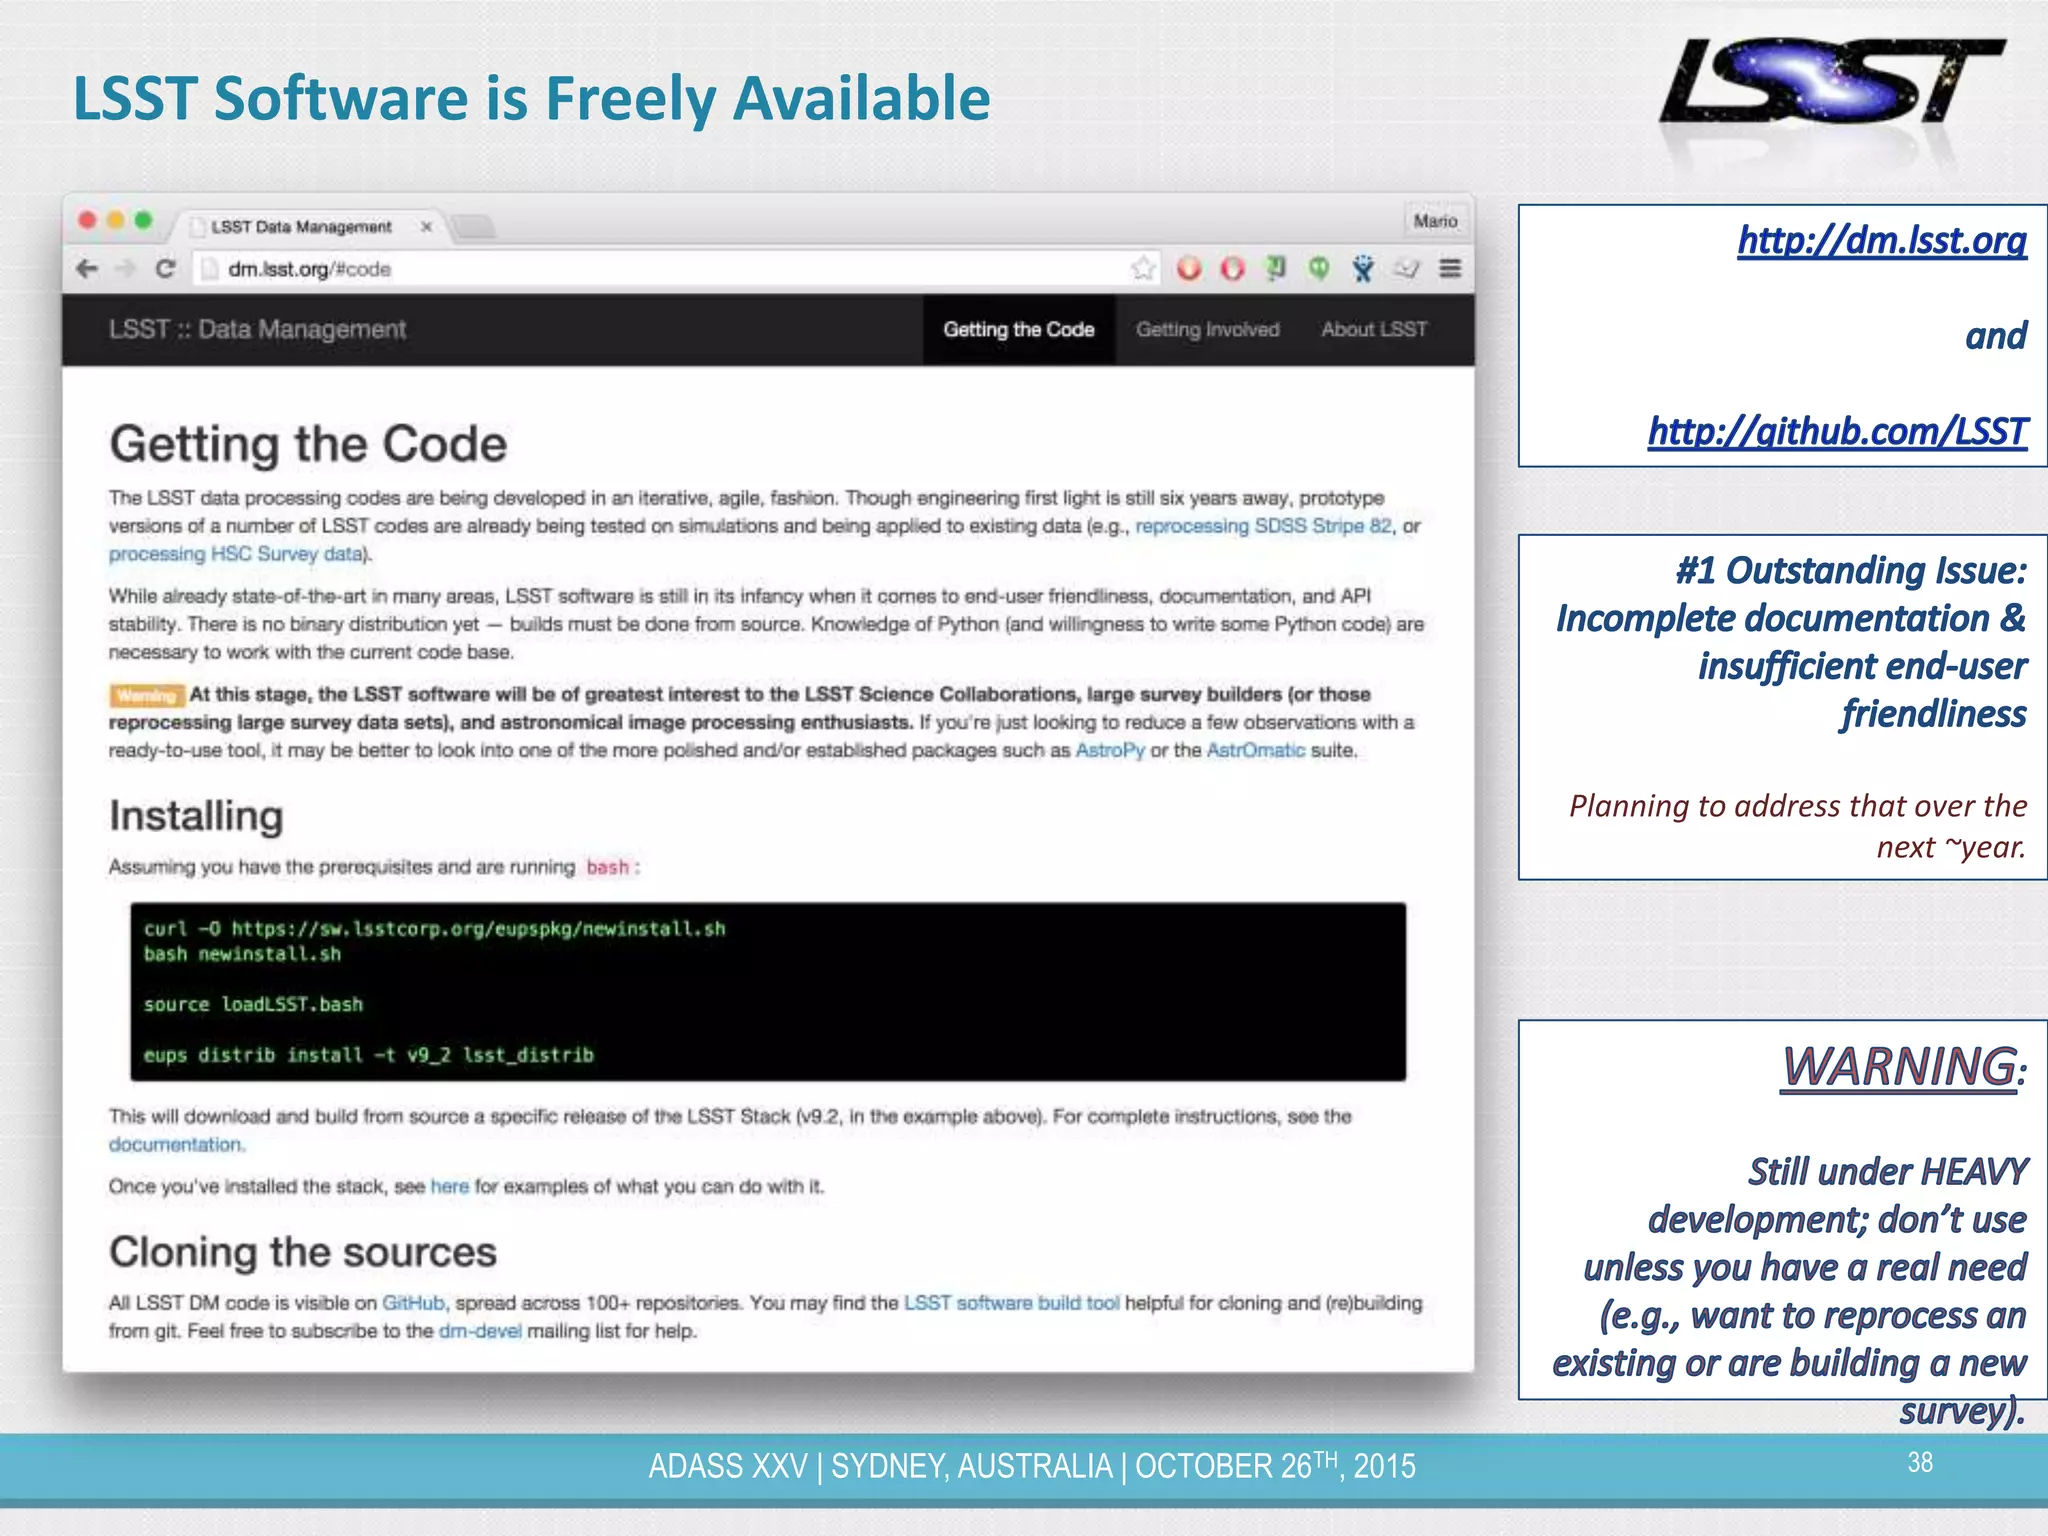This screenshot has height=1536, width=2048.
Task: Click the Getting the Code page heading
Action: [x=308, y=444]
